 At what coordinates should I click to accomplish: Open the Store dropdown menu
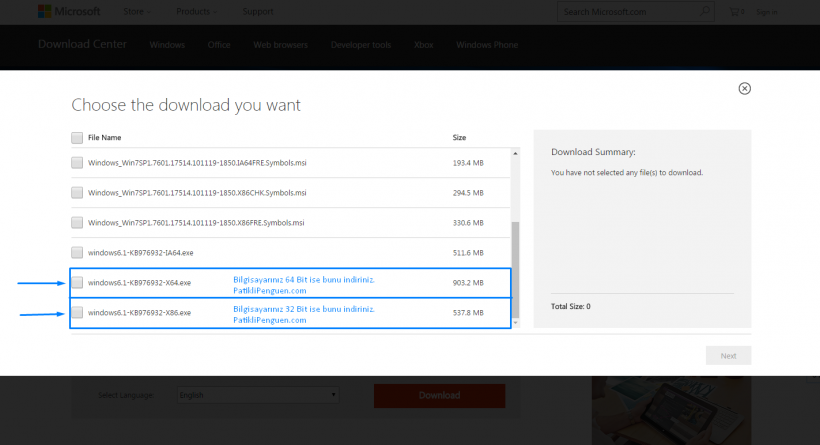(137, 12)
